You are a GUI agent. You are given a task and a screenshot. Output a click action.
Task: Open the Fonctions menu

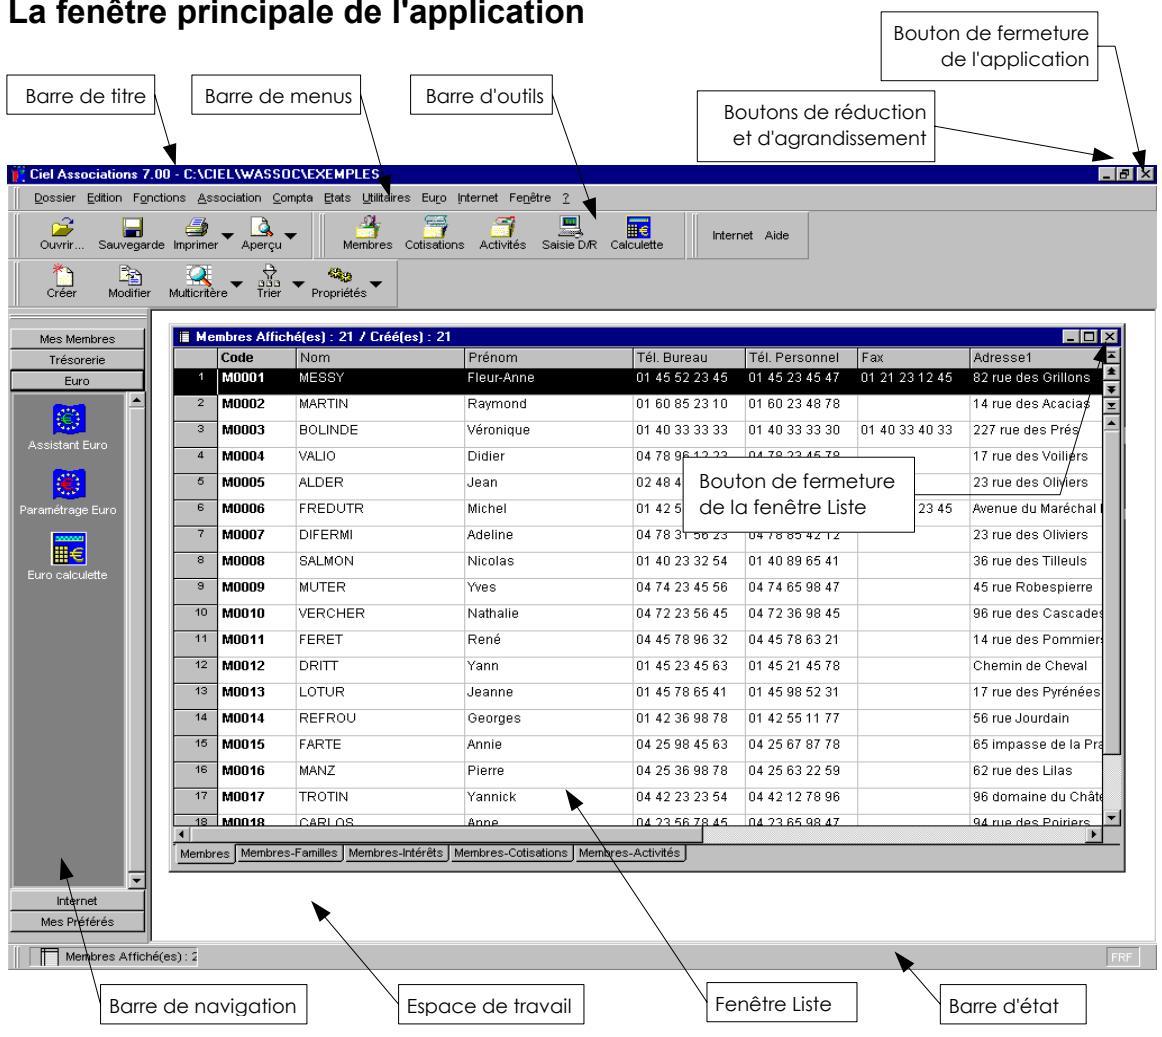pos(159,198)
